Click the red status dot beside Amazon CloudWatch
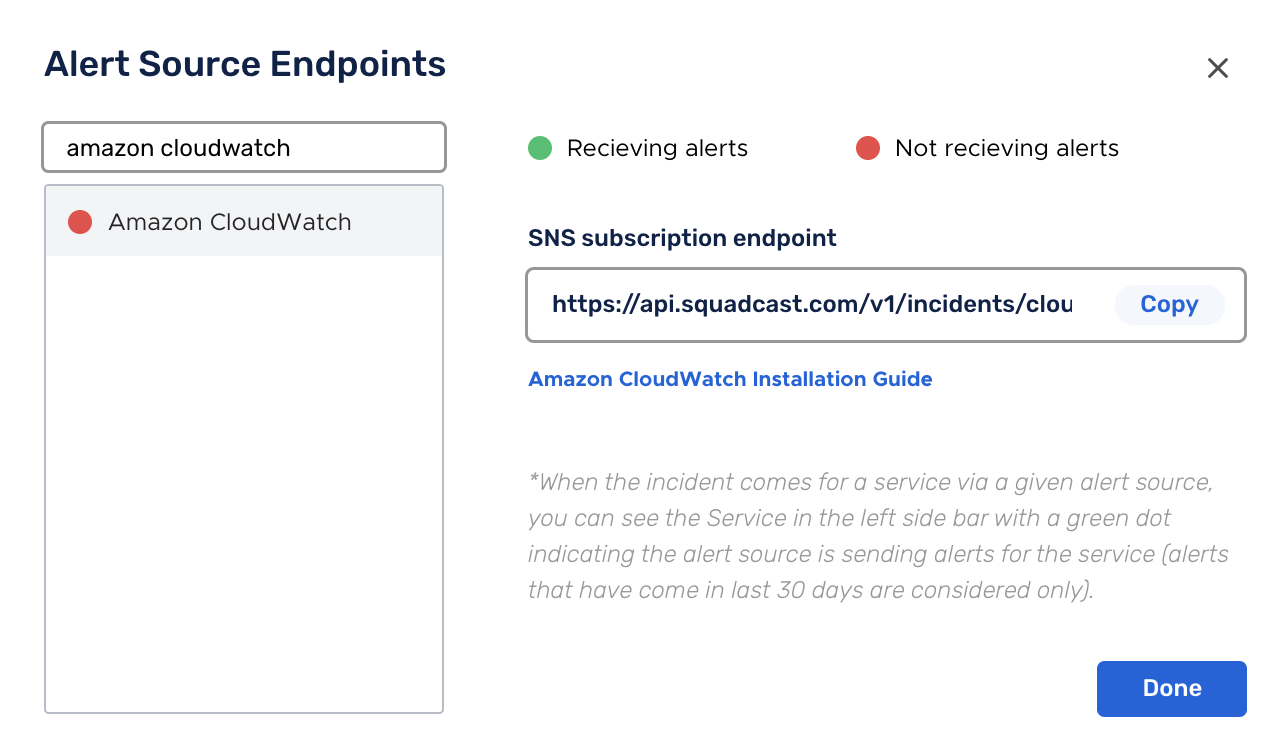This screenshot has height=756, width=1280. pos(80,222)
